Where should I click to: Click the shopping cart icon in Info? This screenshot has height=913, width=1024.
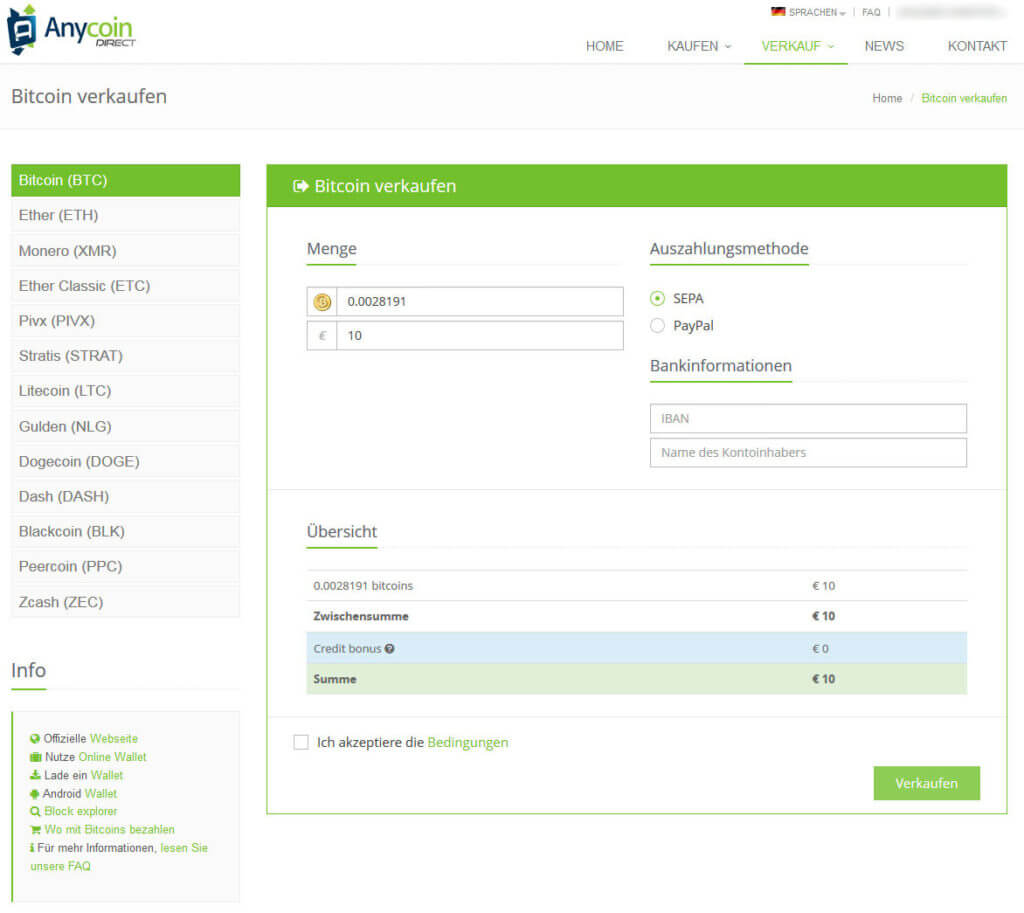[x=35, y=830]
